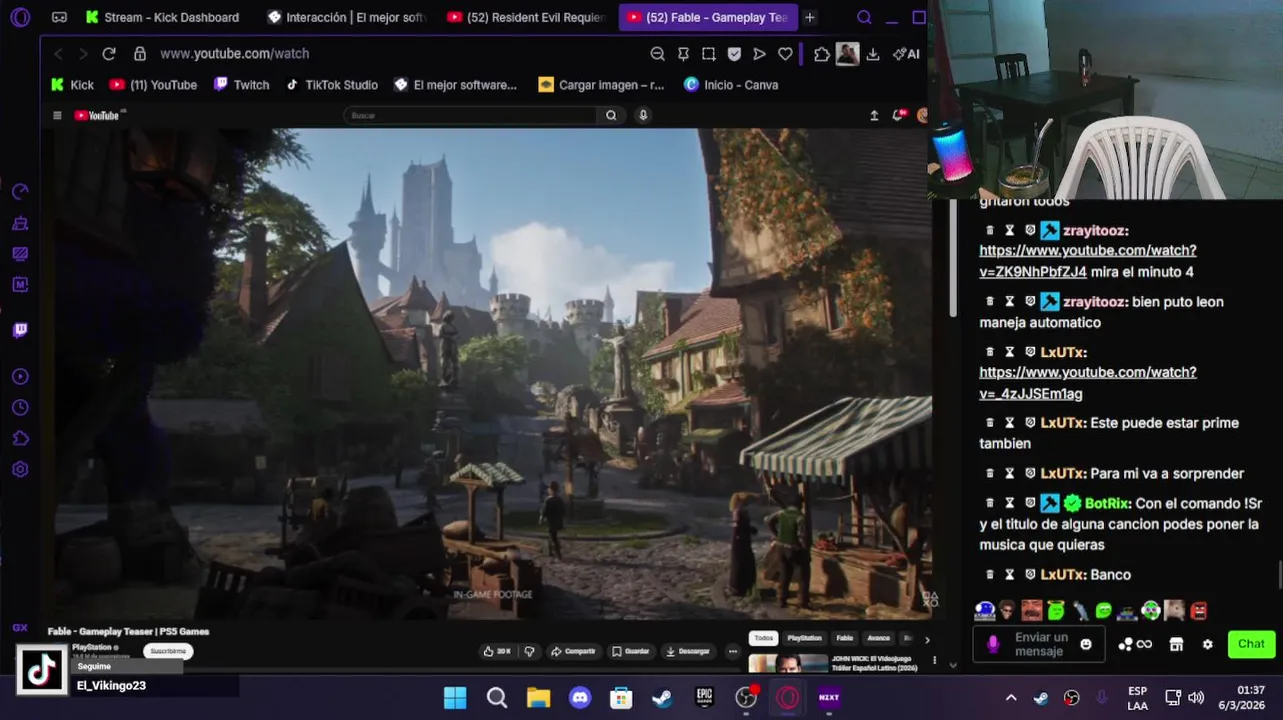Image resolution: width=1283 pixels, height=720 pixels.
Task: Show more filter chips arrow
Action: pos(927,639)
